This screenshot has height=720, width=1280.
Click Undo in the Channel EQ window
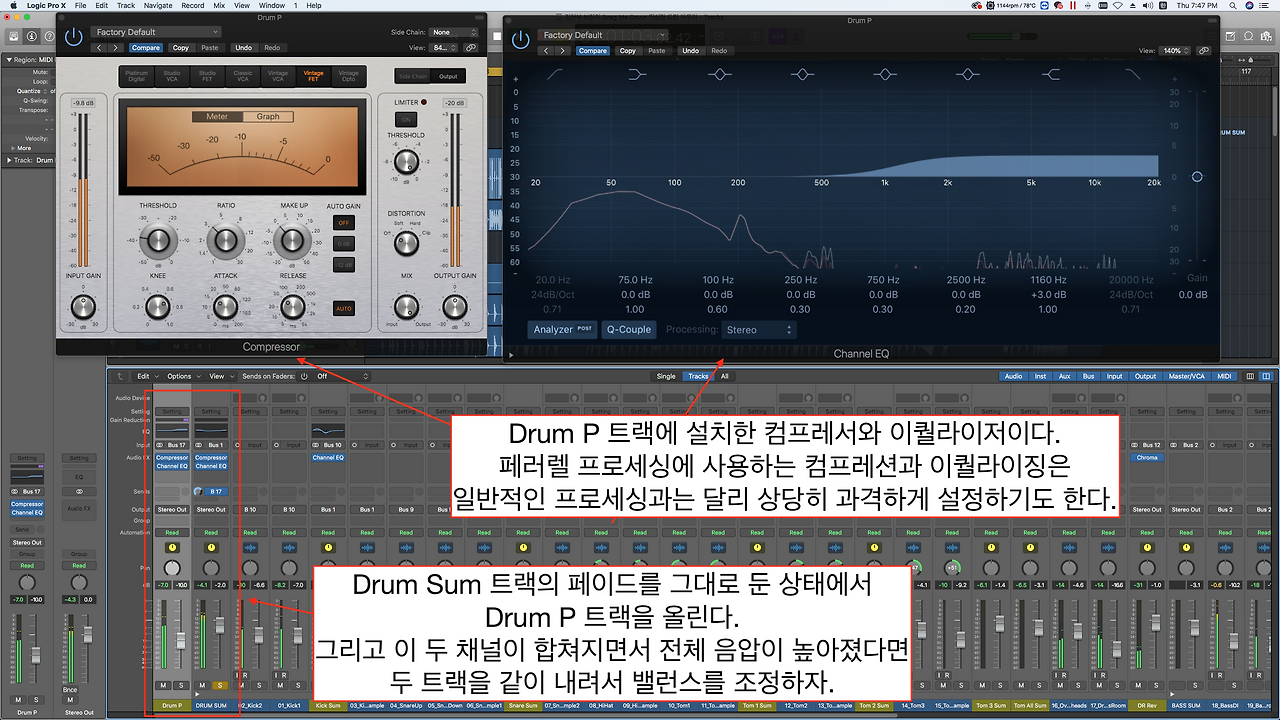click(x=690, y=50)
